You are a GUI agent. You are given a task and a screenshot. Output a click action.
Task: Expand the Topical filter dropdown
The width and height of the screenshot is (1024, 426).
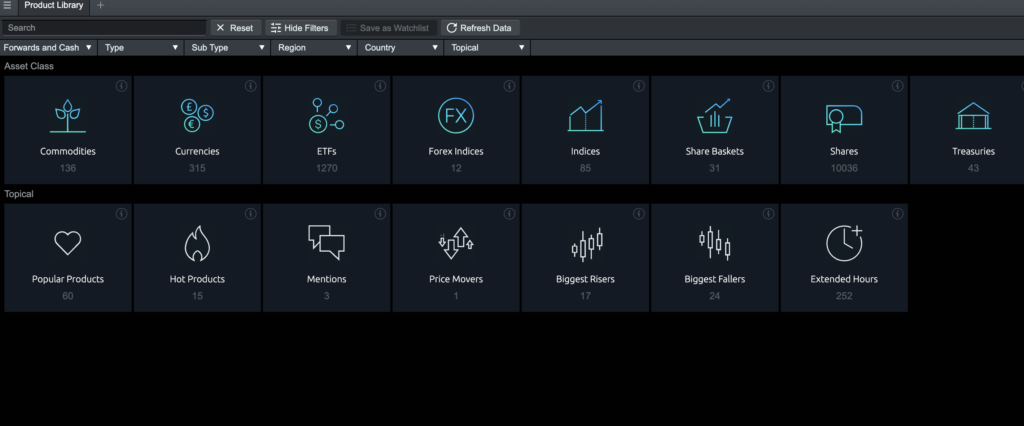pos(487,47)
